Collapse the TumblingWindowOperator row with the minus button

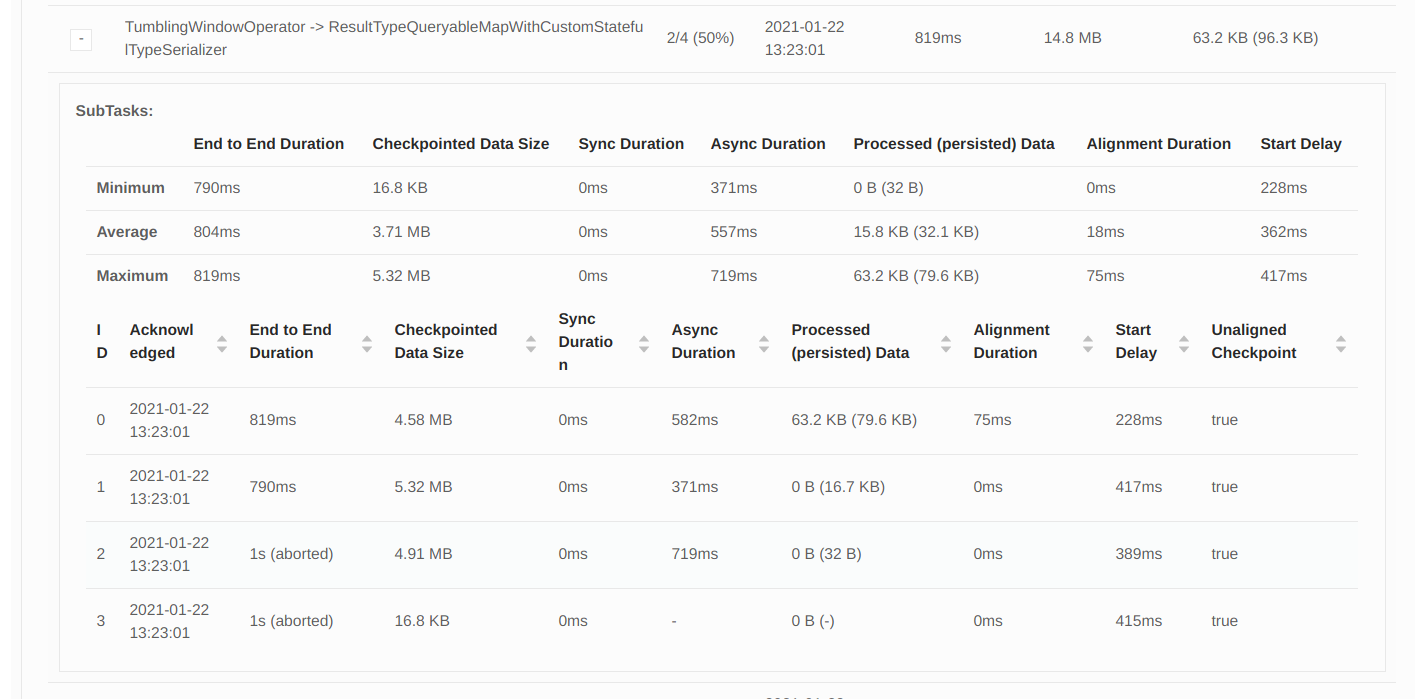tap(81, 39)
